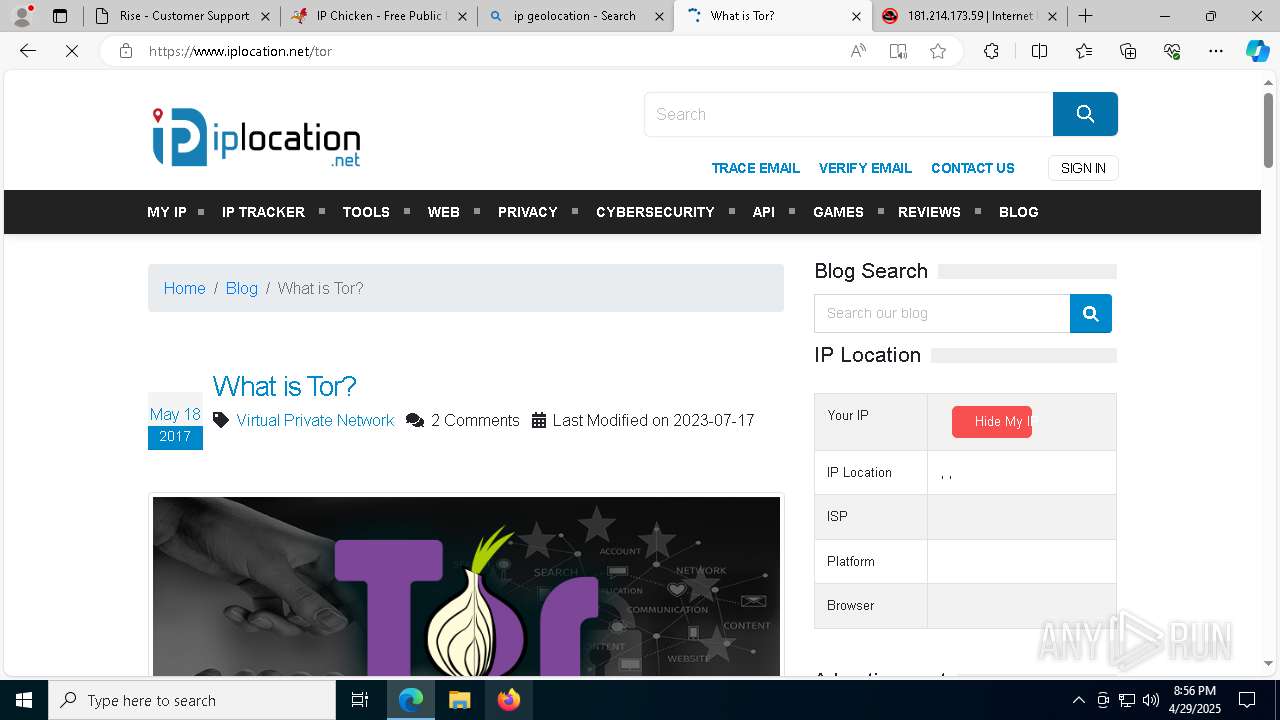Show hidden tray icons chevron
This screenshot has height=720, width=1280.
coord(1078,700)
